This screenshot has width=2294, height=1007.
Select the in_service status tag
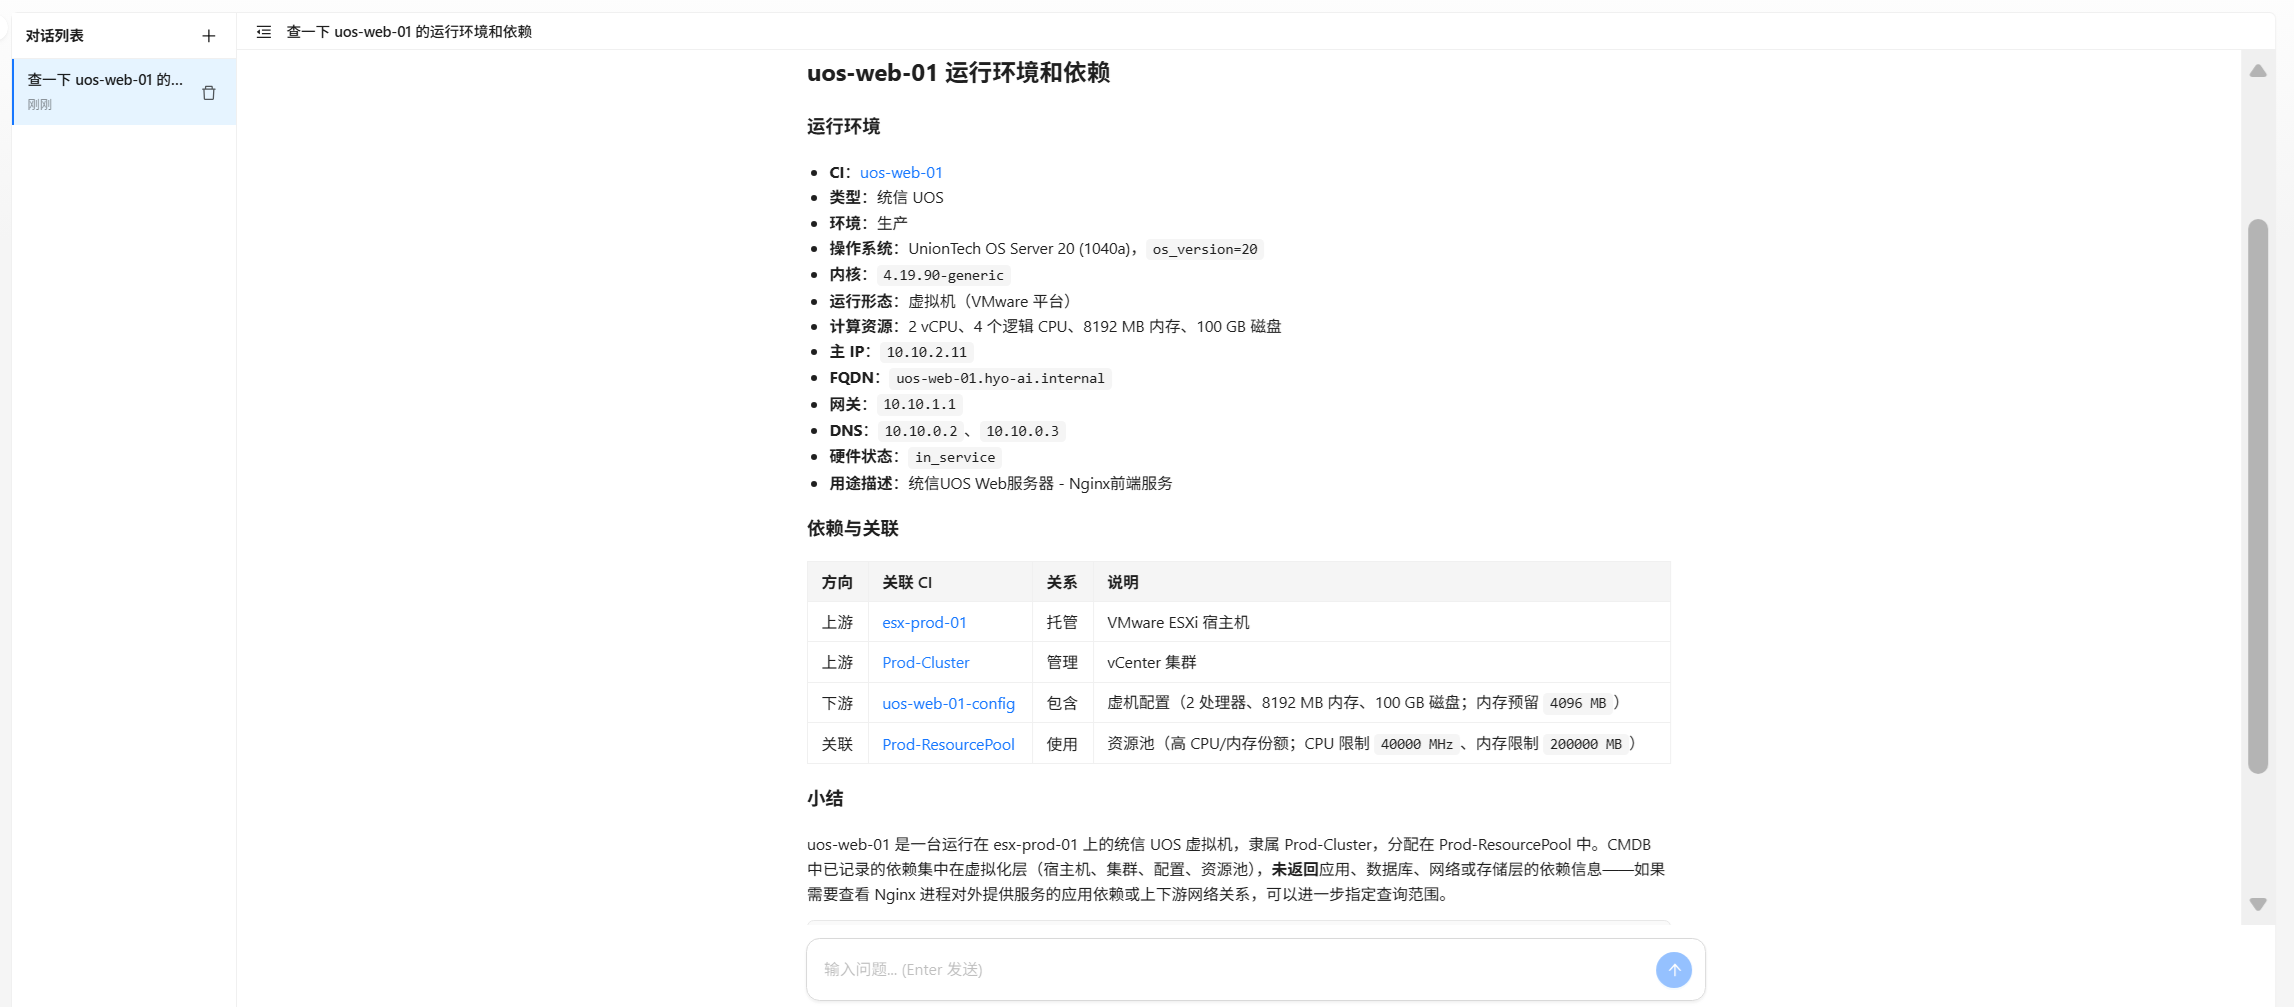pyautogui.click(x=955, y=457)
